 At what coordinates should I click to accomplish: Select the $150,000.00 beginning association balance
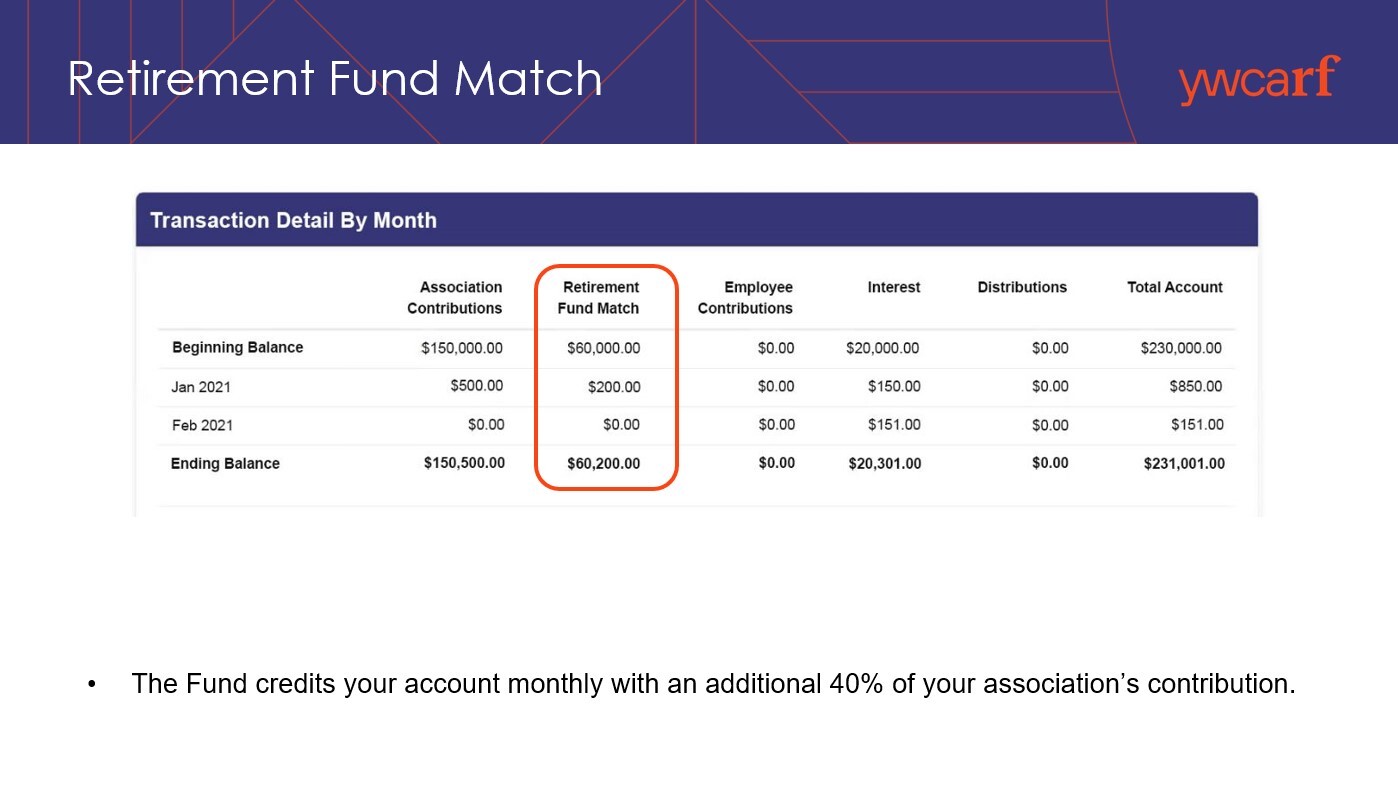[x=462, y=348]
